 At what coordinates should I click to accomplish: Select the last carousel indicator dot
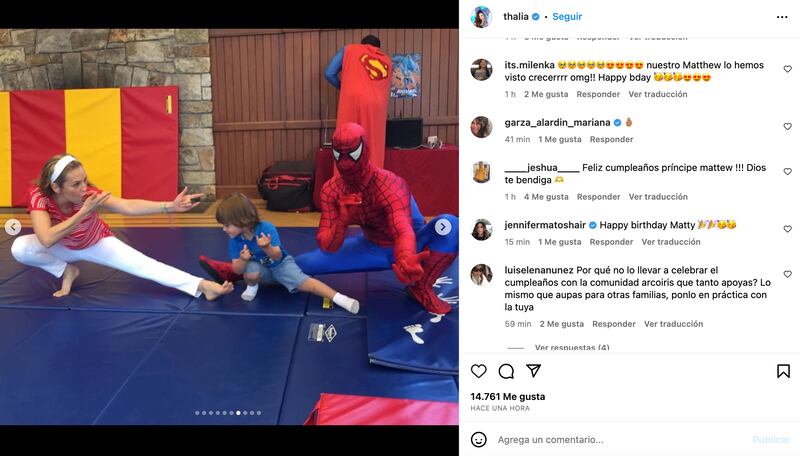pos(259,413)
